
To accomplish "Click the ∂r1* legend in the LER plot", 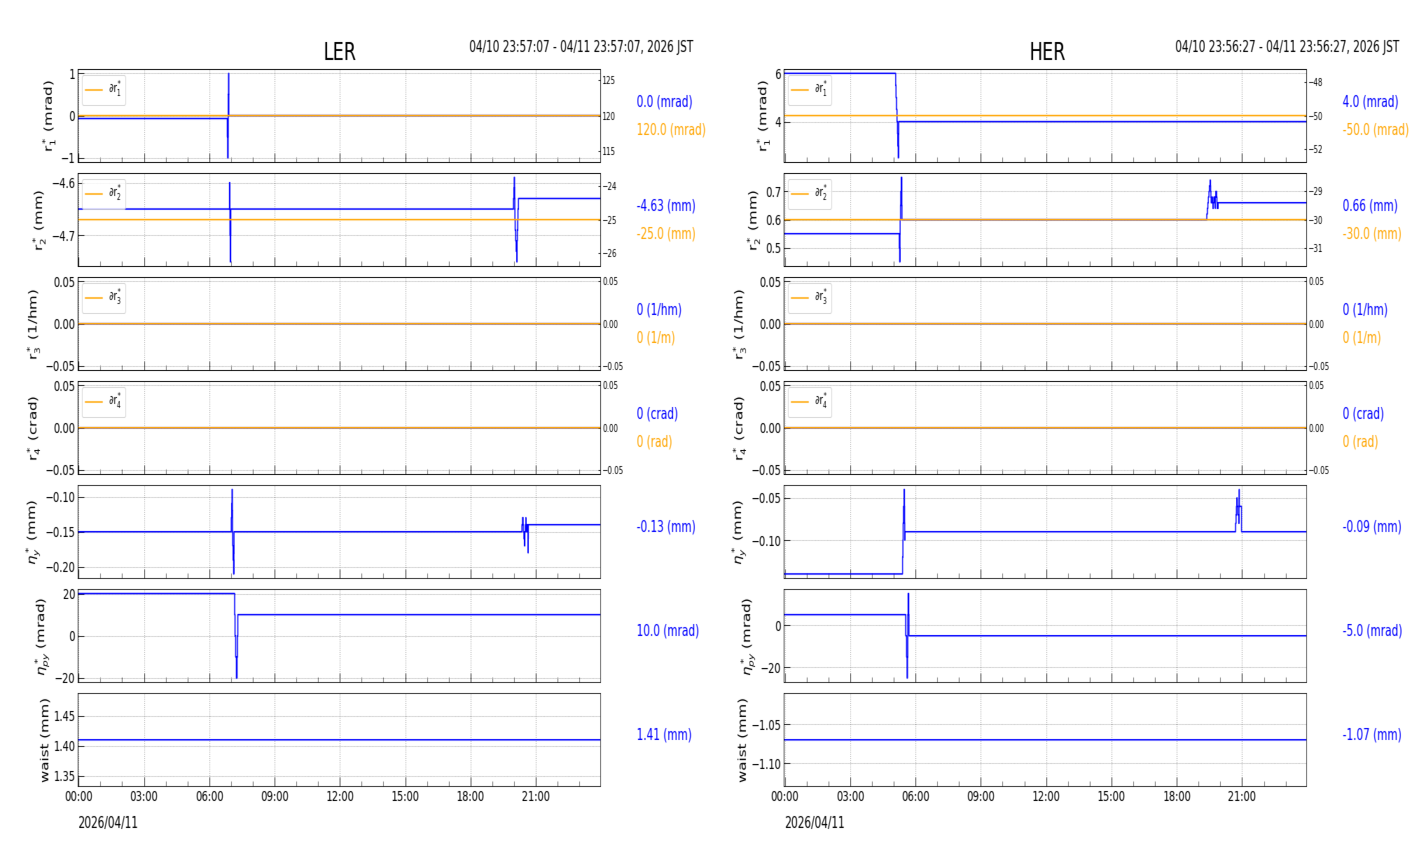I will click(x=104, y=89).
